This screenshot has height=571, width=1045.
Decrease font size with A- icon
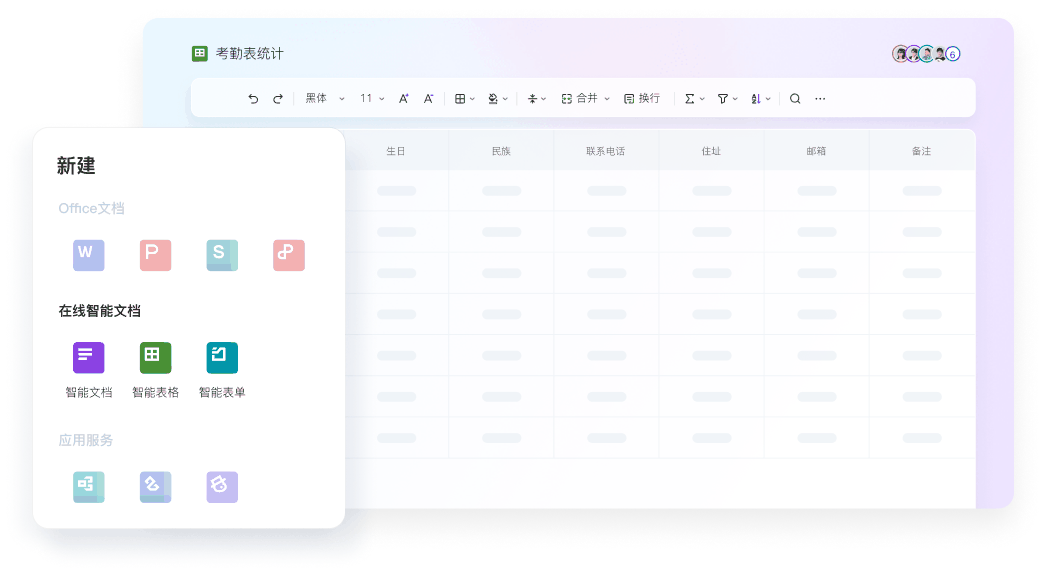point(429,99)
